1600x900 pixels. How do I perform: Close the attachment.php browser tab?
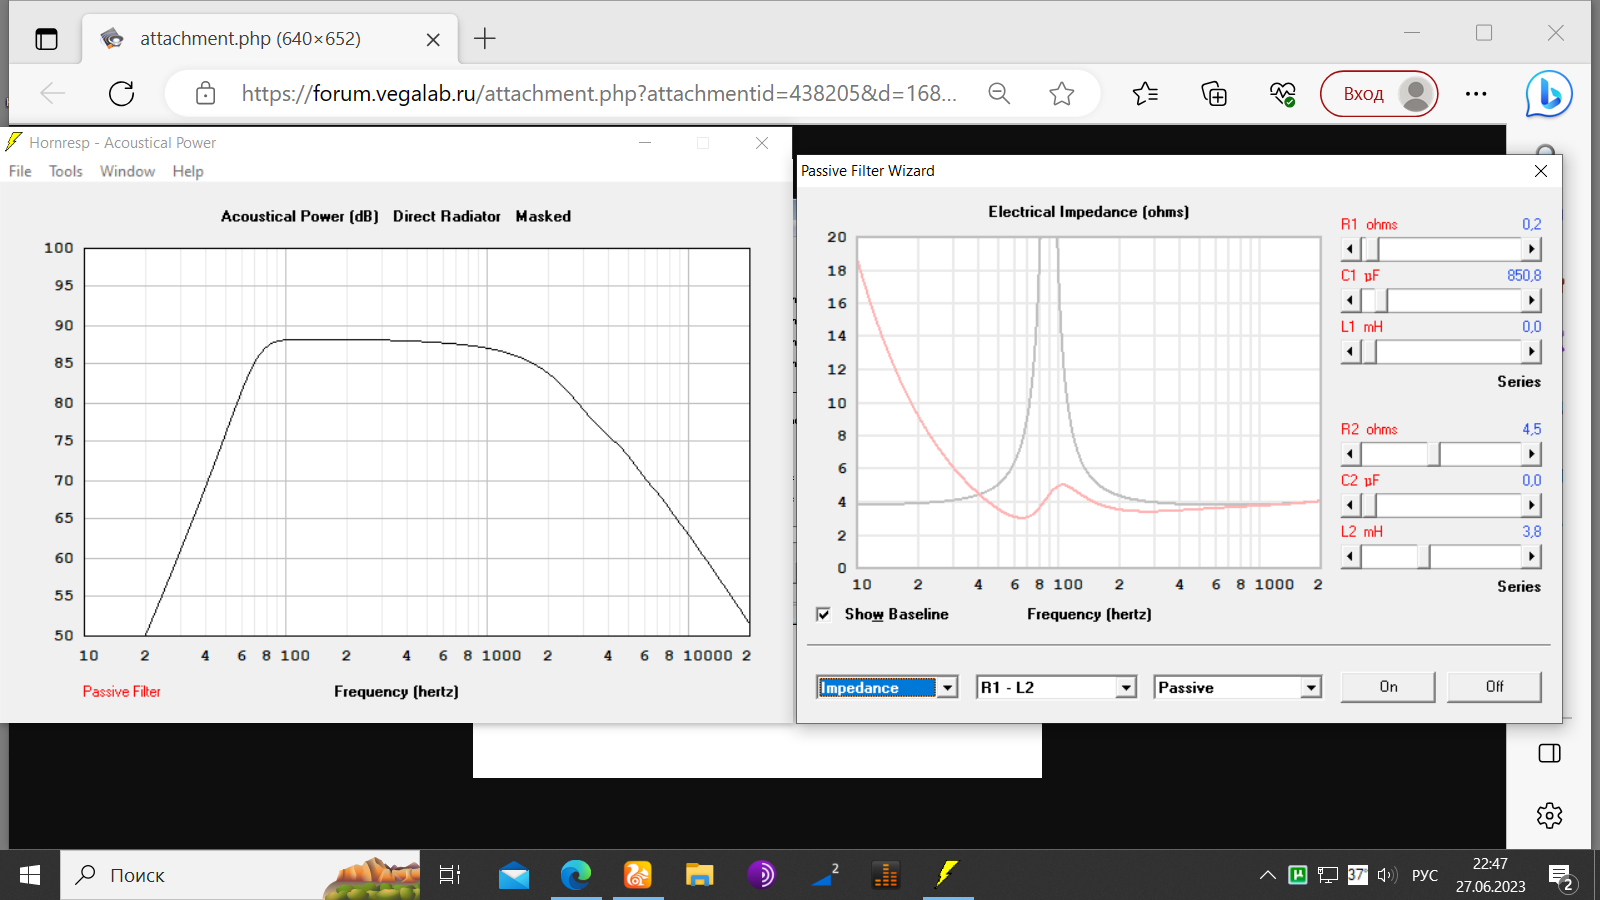click(433, 40)
